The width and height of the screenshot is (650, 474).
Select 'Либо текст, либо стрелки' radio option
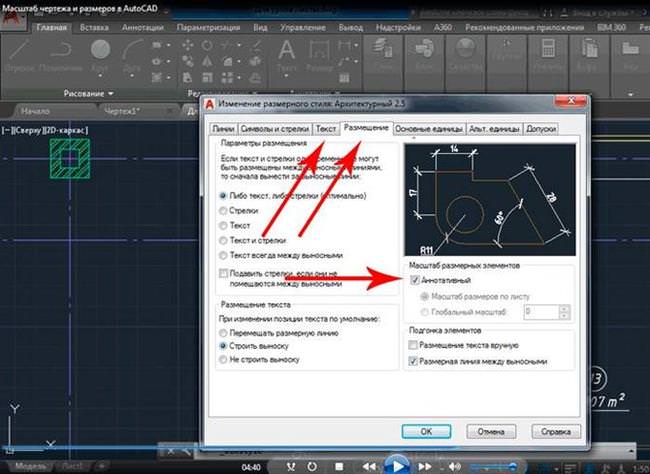point(223,195)
